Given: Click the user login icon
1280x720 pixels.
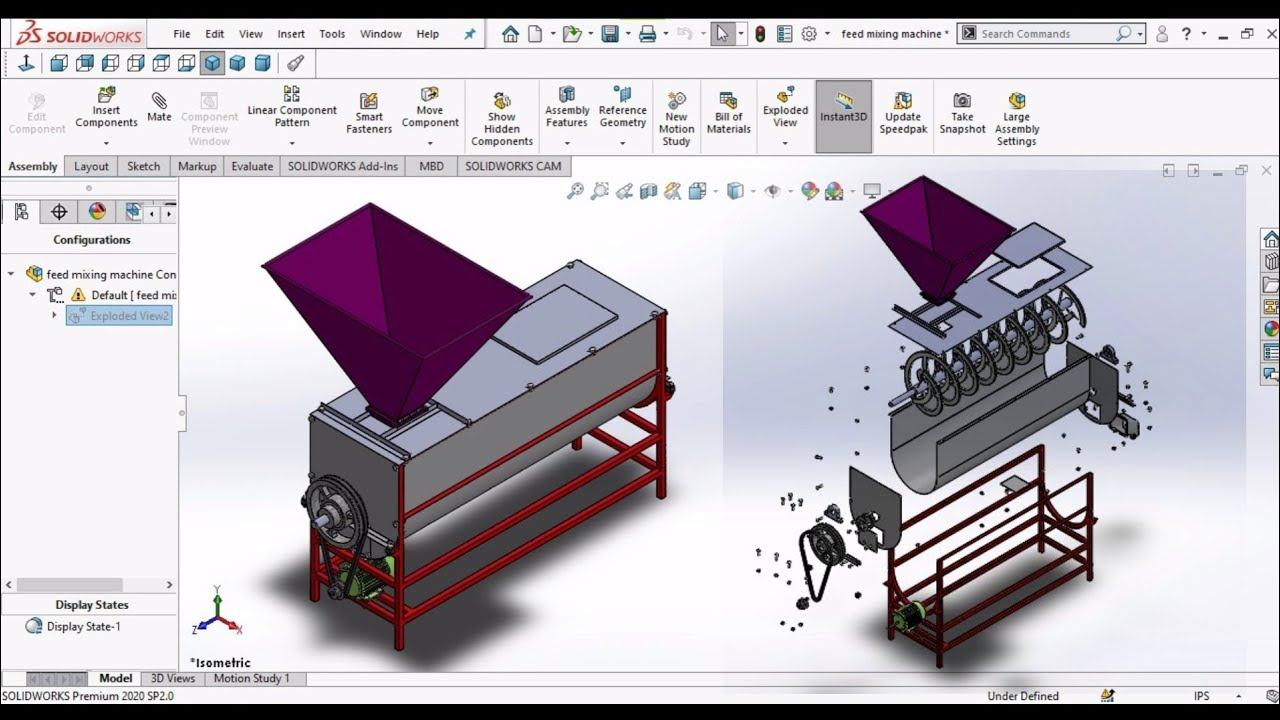Looking at the screenshot, I should [1162, 34].
